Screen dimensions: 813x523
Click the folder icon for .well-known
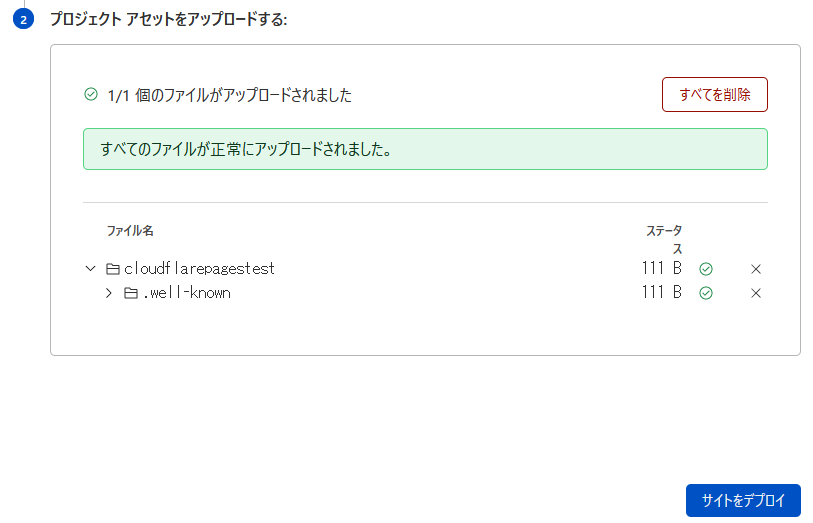[131, 293]
